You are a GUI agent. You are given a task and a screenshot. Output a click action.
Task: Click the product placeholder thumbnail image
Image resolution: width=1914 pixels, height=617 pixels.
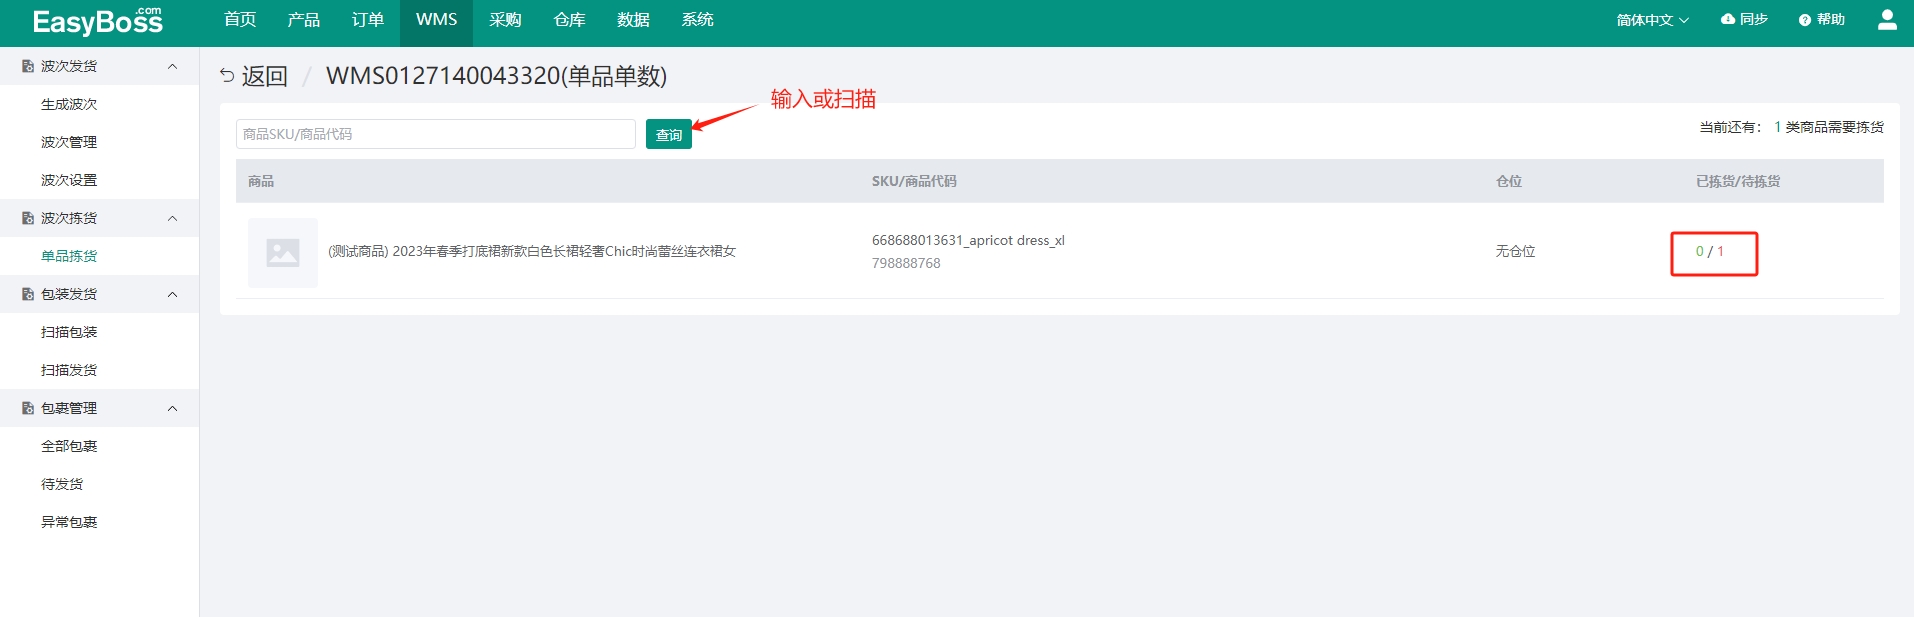click(283, 253)
